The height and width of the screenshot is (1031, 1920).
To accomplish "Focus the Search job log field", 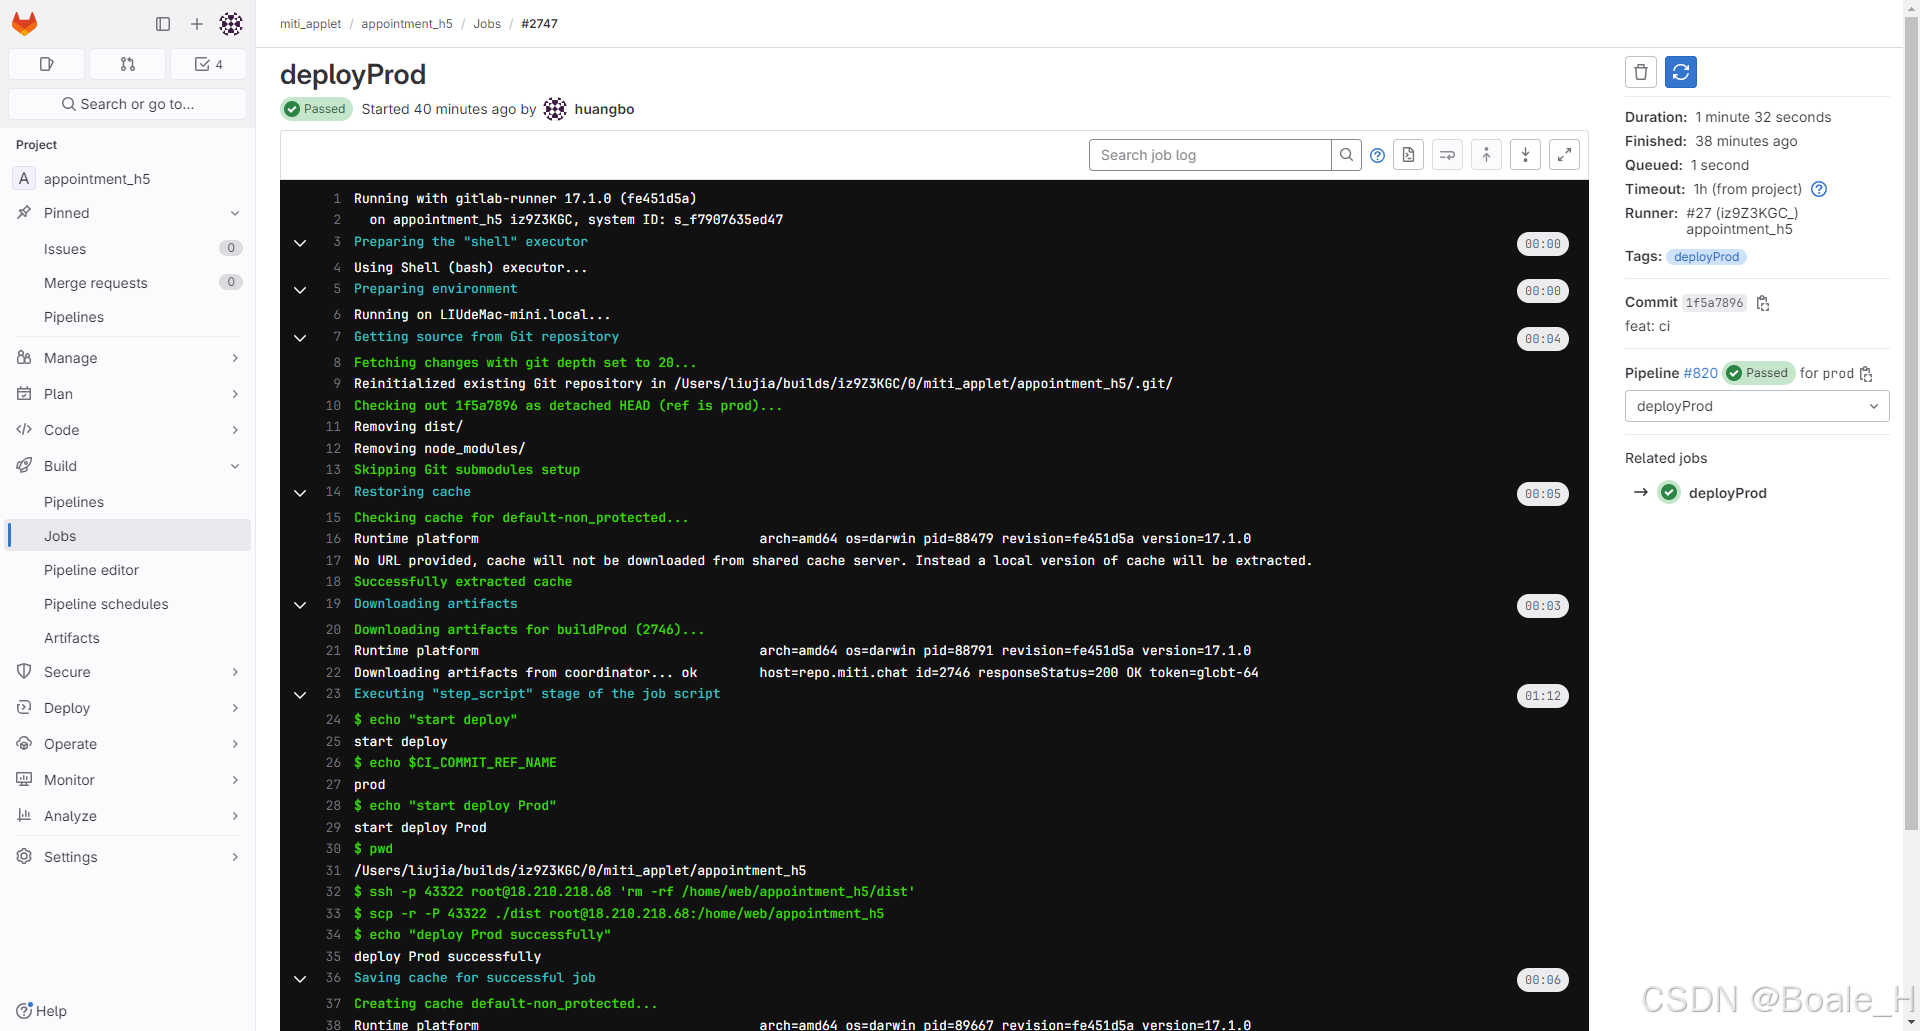I will [x=1210, y=155].
